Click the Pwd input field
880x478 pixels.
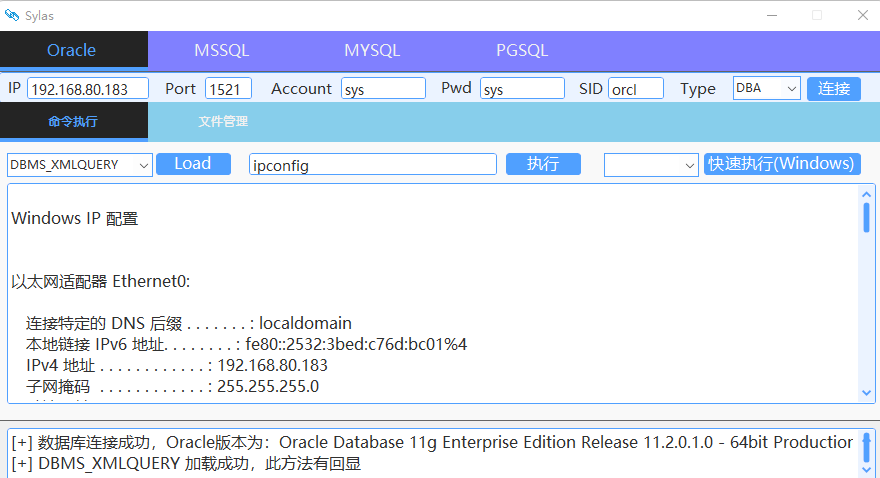(522, 89)
